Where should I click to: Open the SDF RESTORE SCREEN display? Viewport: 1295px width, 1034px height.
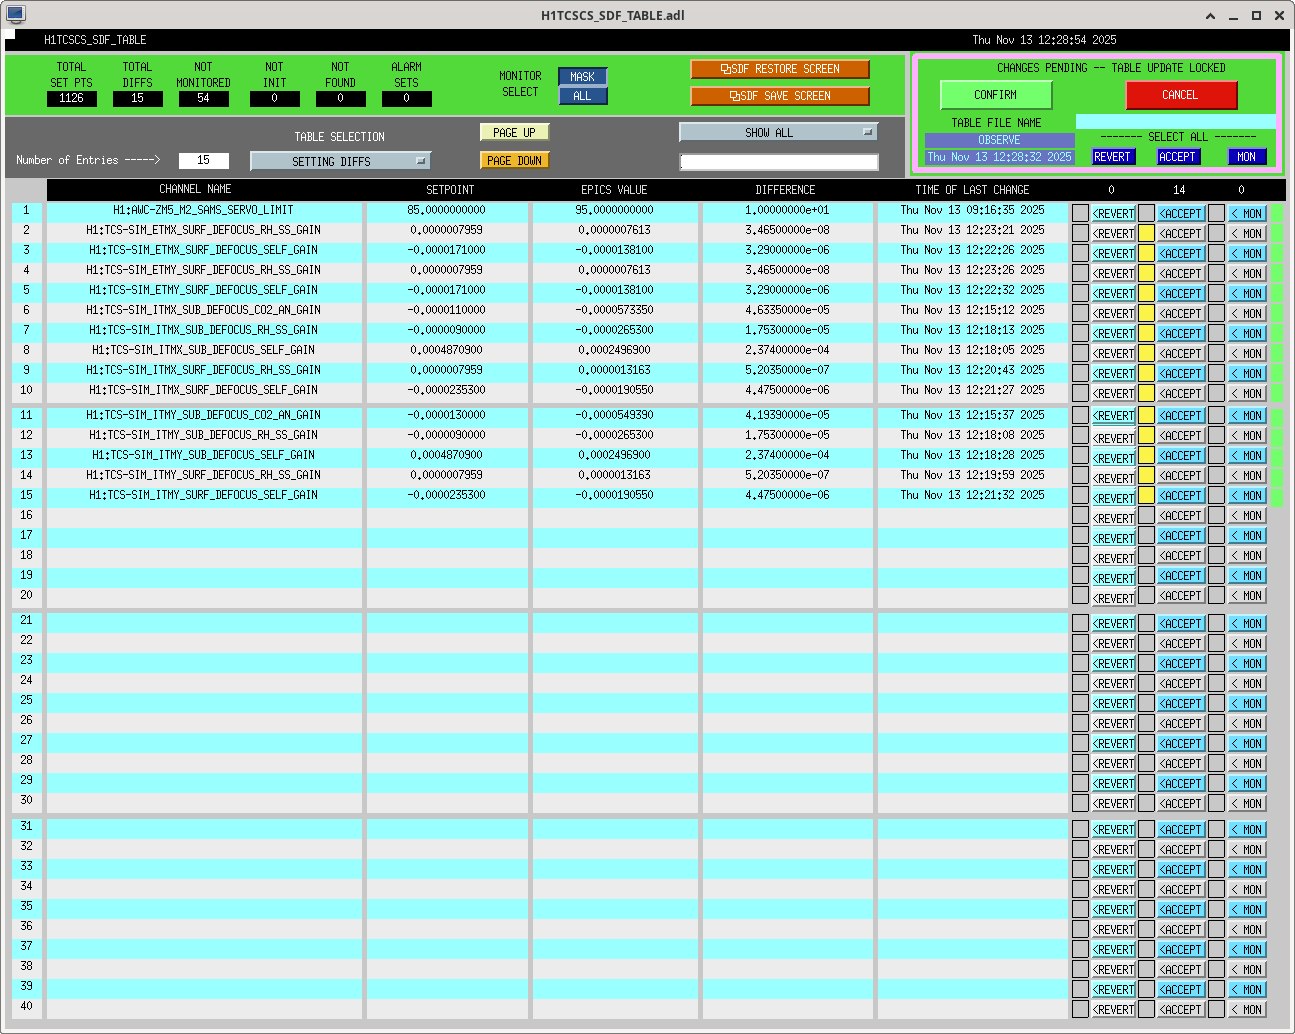[779, 69]
